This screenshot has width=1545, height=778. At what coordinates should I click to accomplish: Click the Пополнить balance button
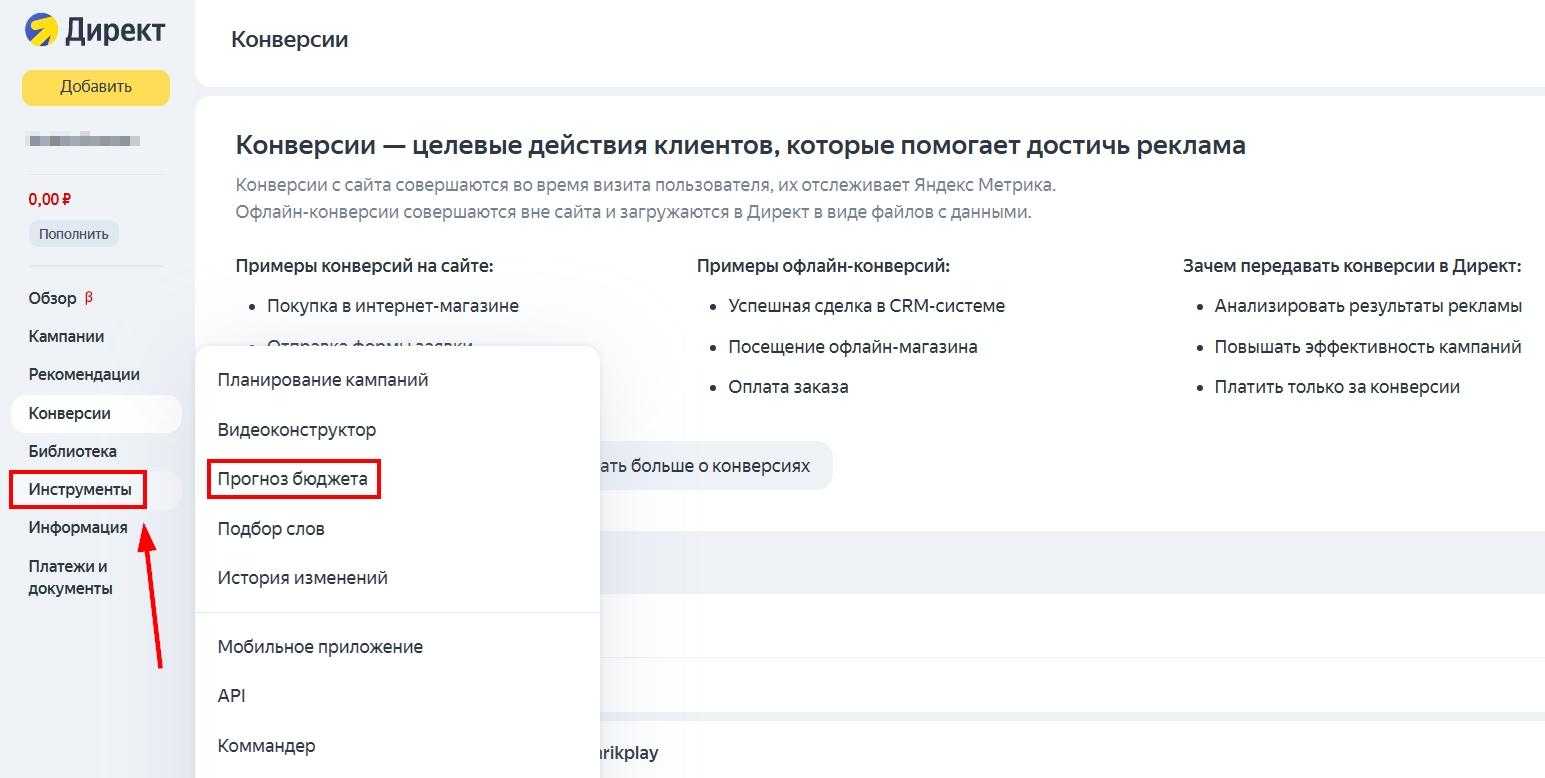[x=73, y=234]
